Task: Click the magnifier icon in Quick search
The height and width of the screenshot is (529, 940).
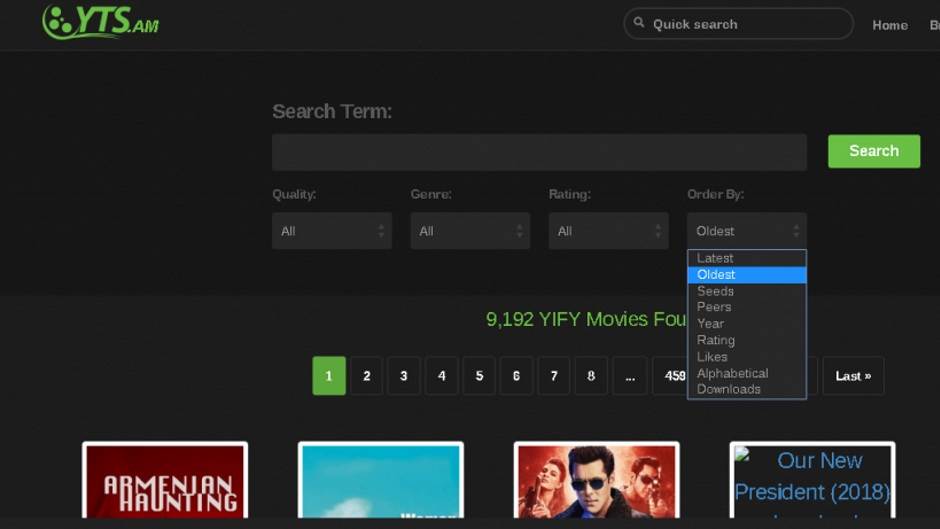Action: 639,23
